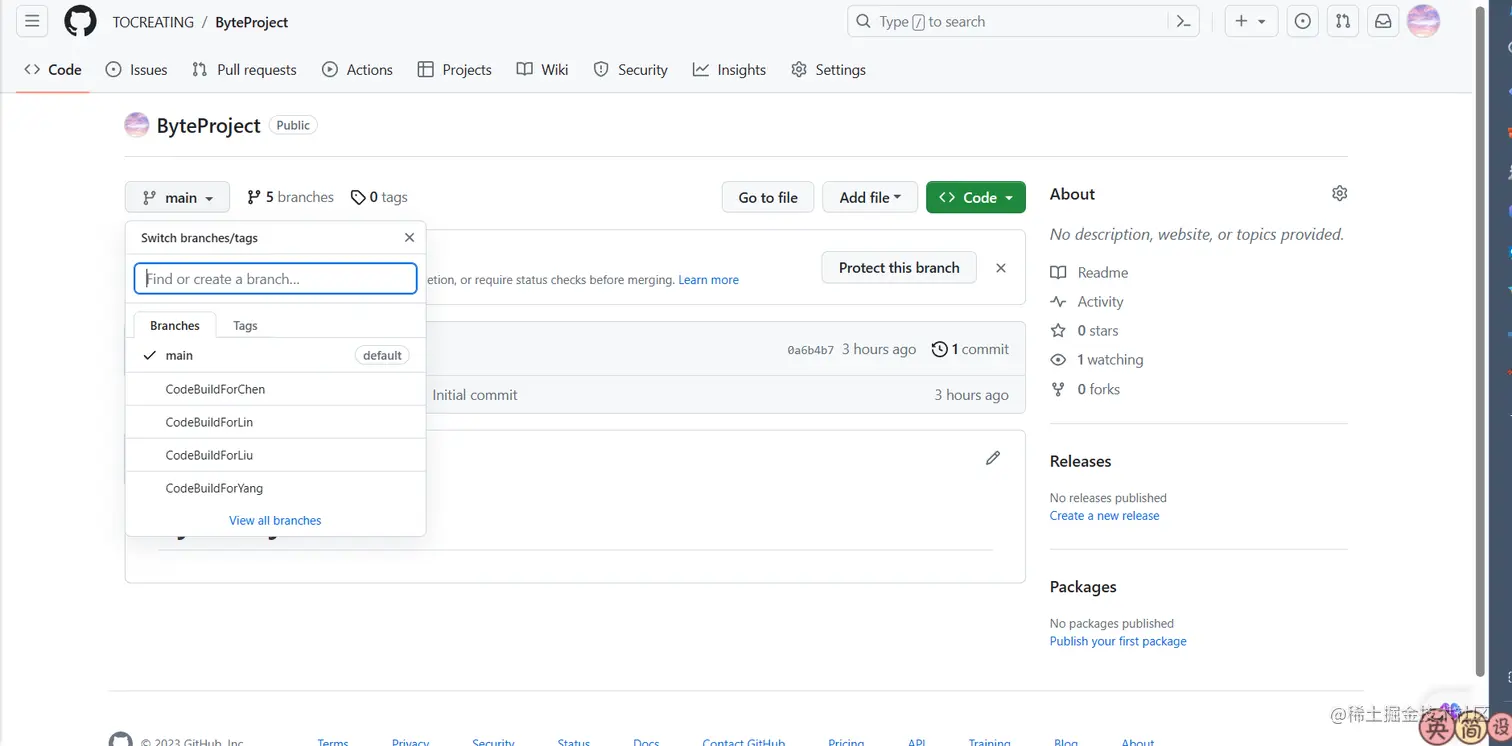Switch to the Security tab

click(x=630, y=69)
